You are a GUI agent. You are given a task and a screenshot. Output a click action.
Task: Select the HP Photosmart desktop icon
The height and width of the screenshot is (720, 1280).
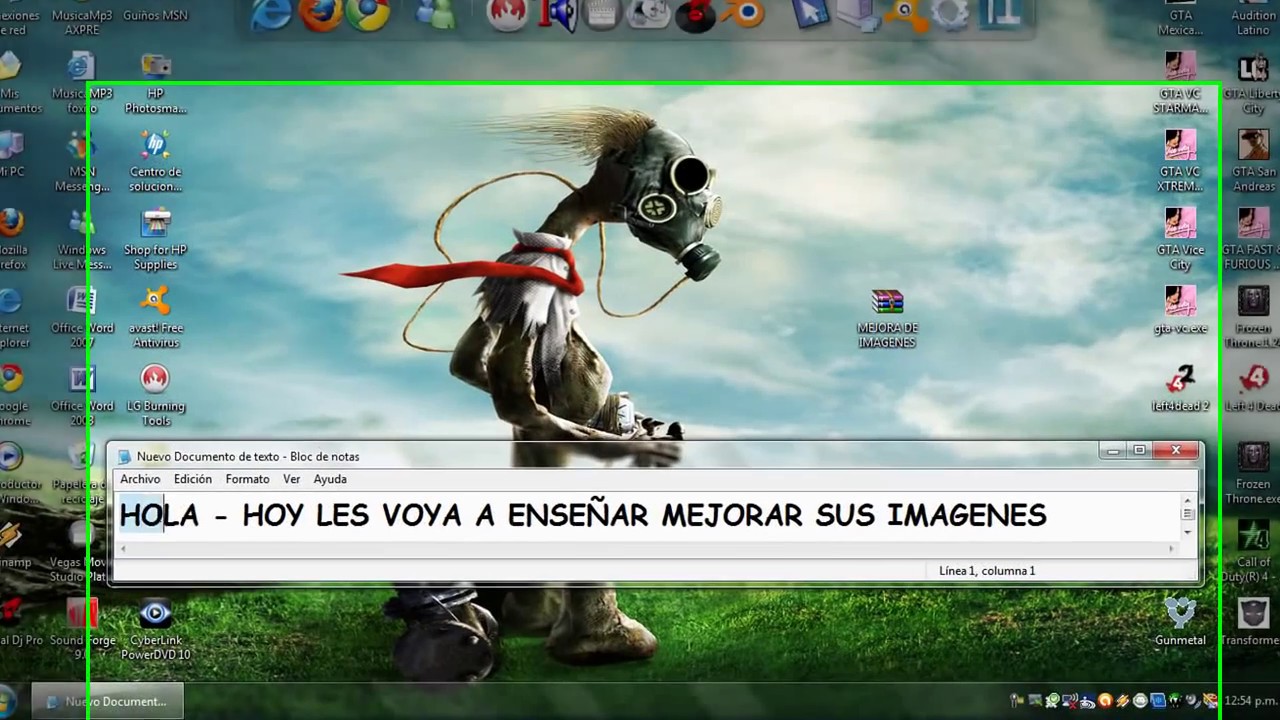156,84
